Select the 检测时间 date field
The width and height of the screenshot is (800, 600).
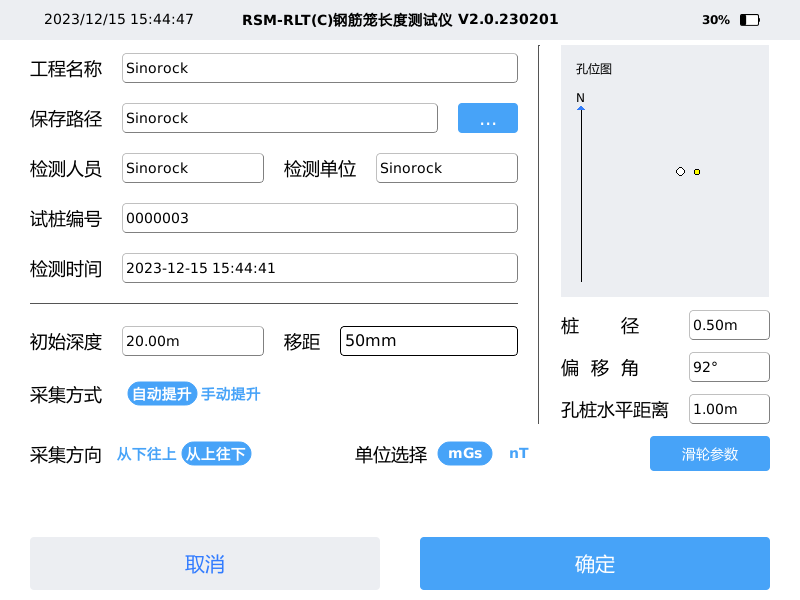(319, 268)
